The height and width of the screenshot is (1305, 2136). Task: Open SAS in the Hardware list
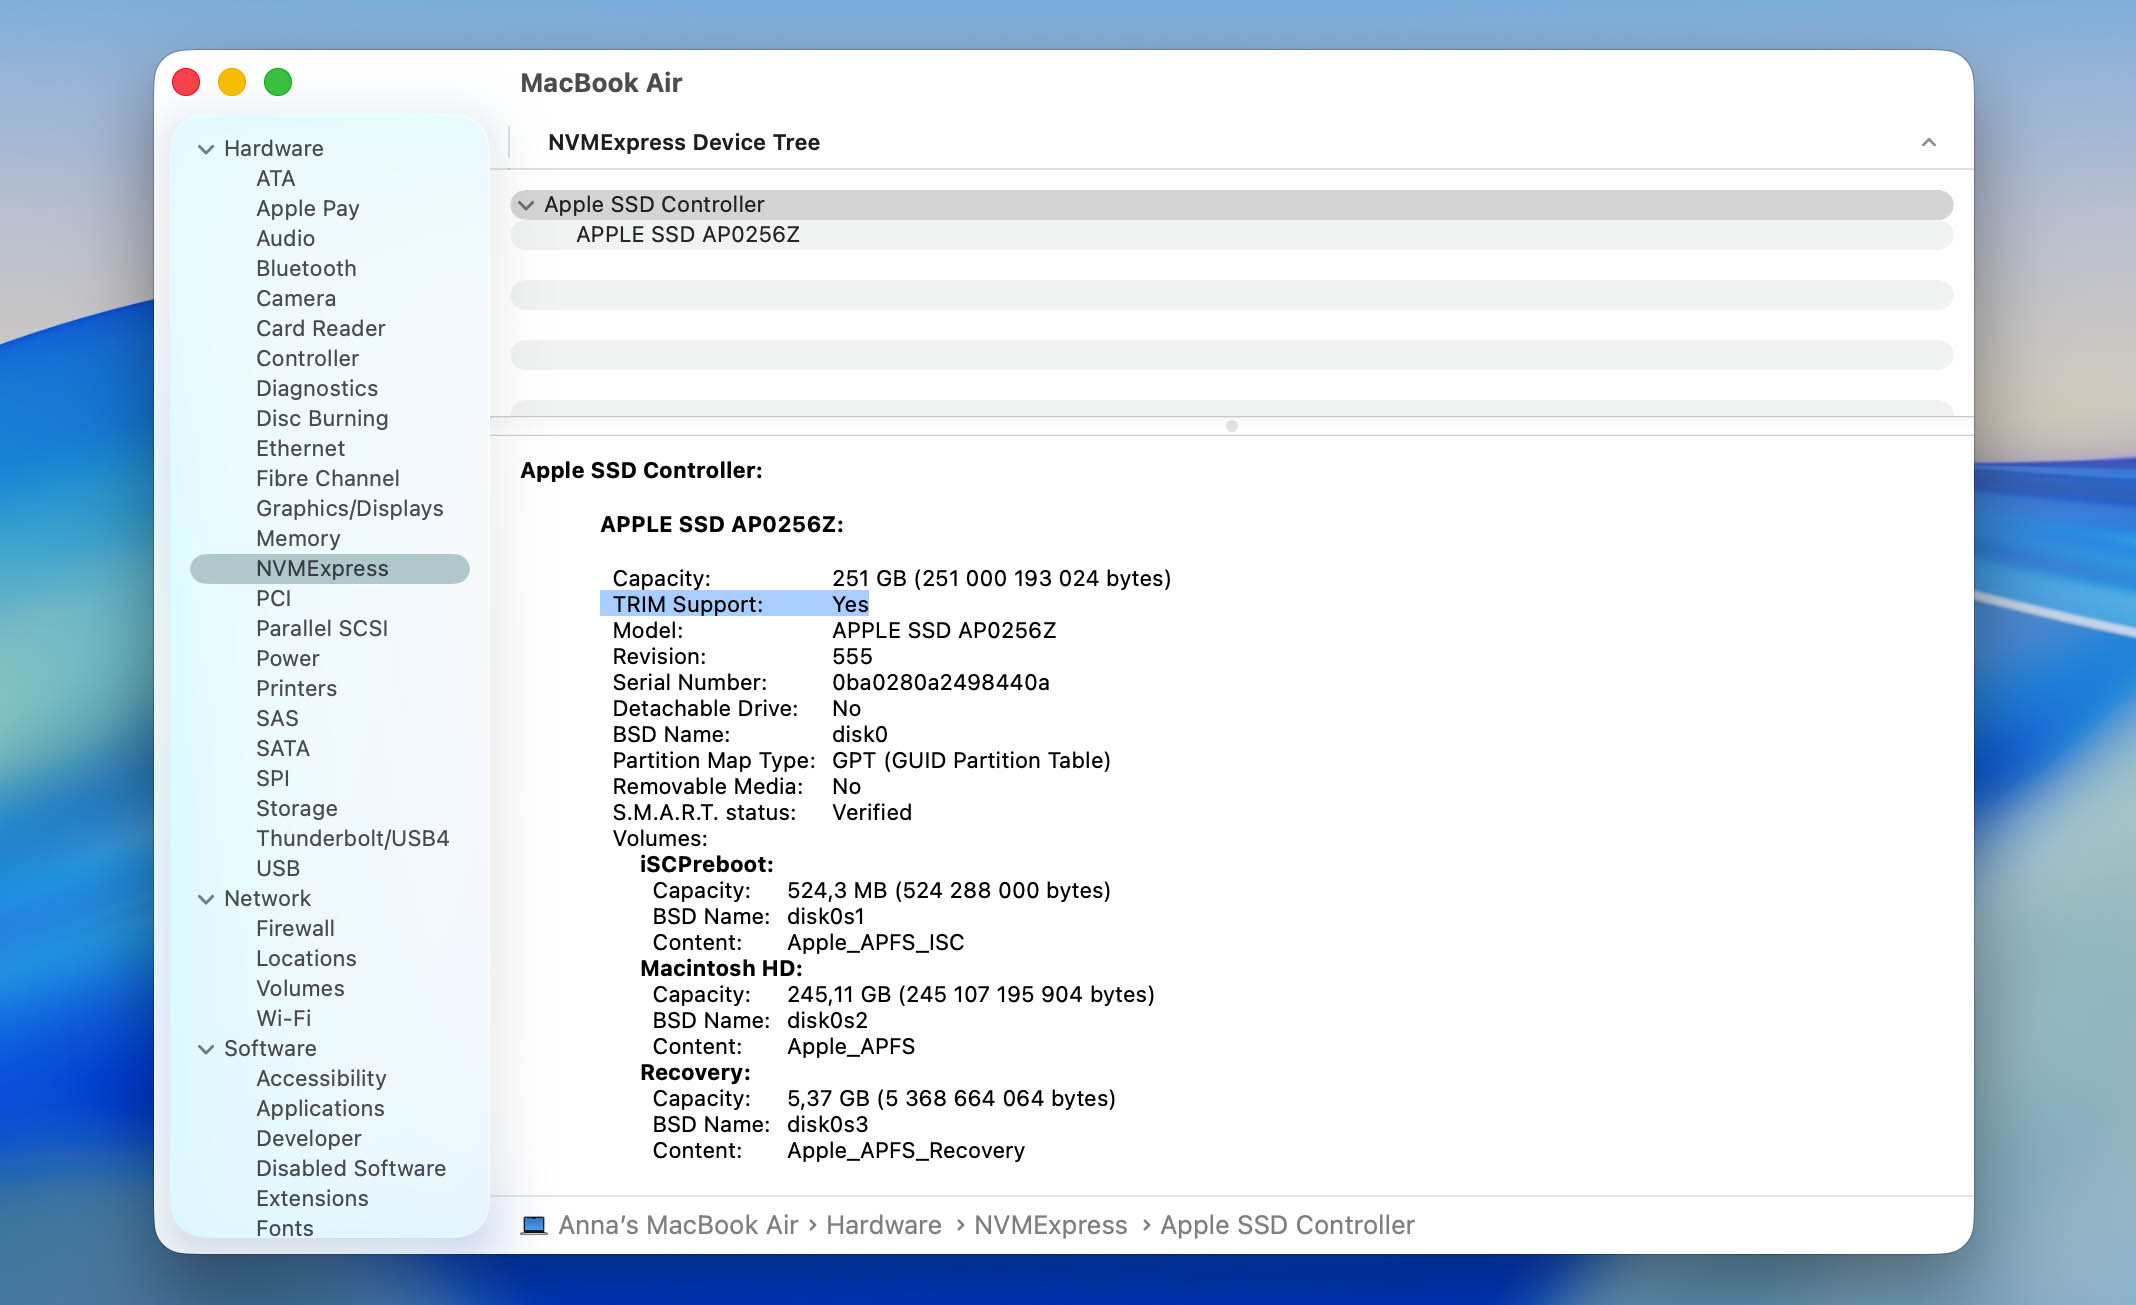[x=277, y=719]
